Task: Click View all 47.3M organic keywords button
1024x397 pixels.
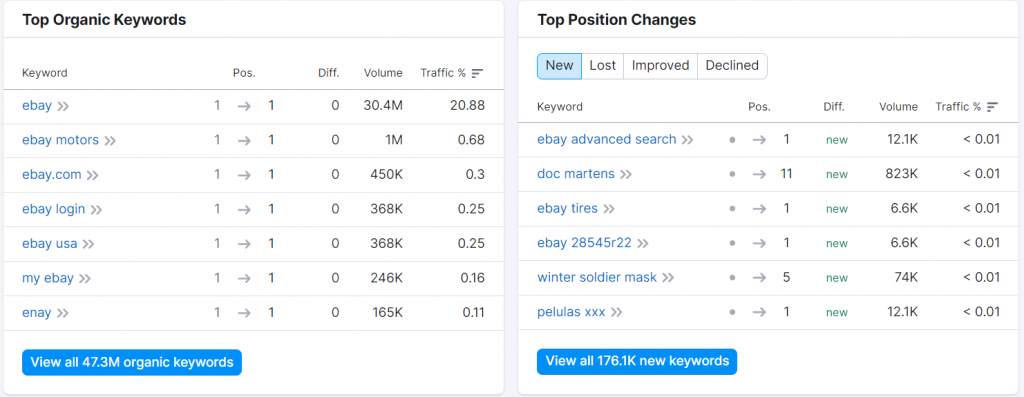Action: point(132,362)
